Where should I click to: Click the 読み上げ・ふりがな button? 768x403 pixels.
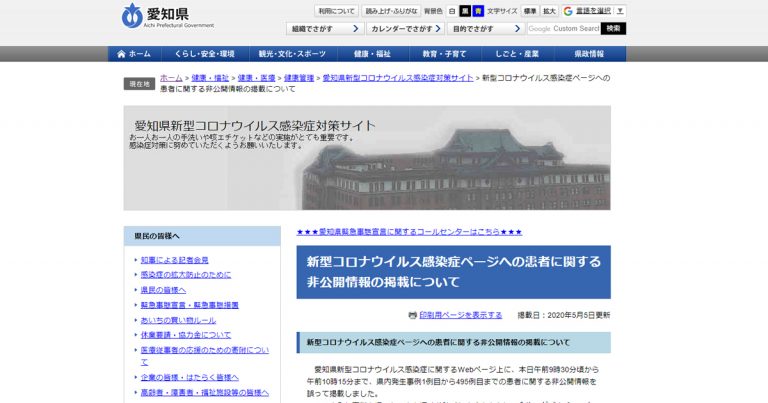pos(391,11)
